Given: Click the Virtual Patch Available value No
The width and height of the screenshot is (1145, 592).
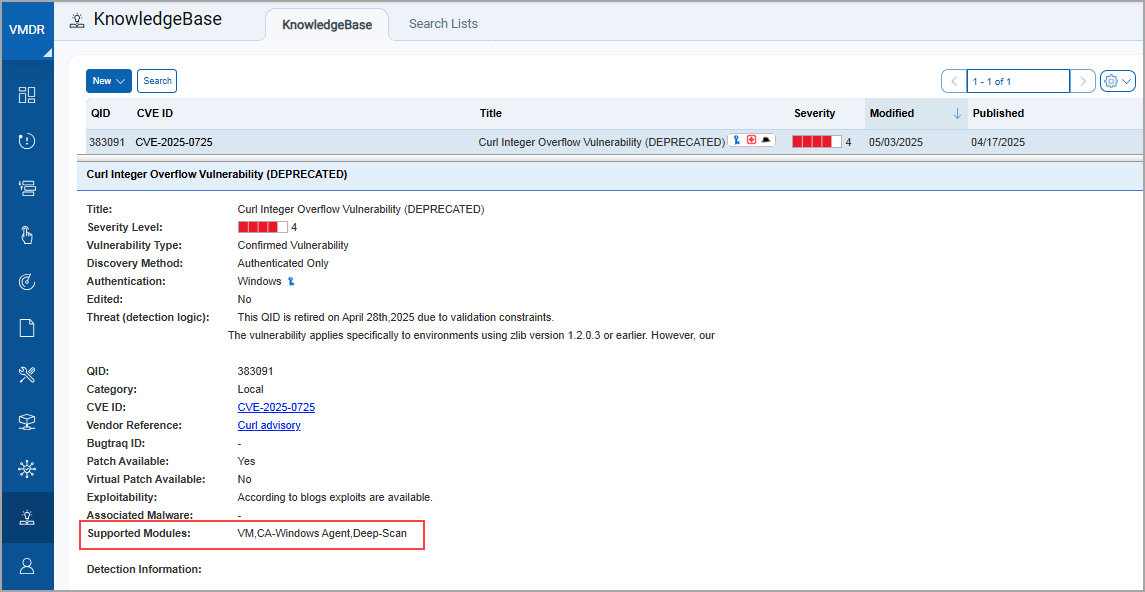Looking at the screenshot, I should (245, 479).
